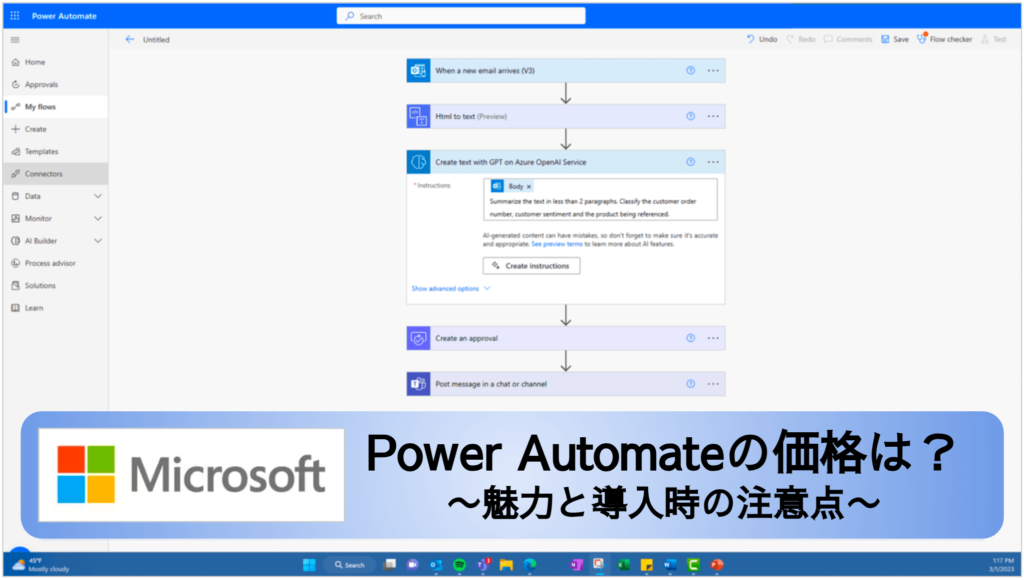1024x580 pixels.
Task: Click the Search bar at the top
Action: coord(460,15)
